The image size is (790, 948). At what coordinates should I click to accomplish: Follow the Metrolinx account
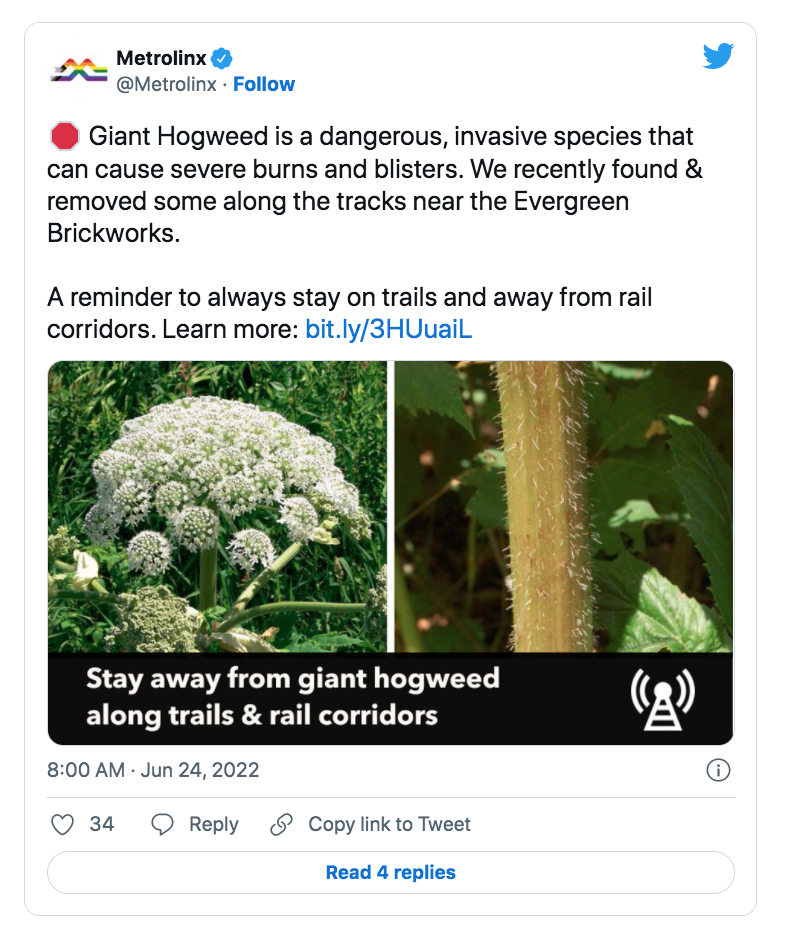[x=264, y=84]
